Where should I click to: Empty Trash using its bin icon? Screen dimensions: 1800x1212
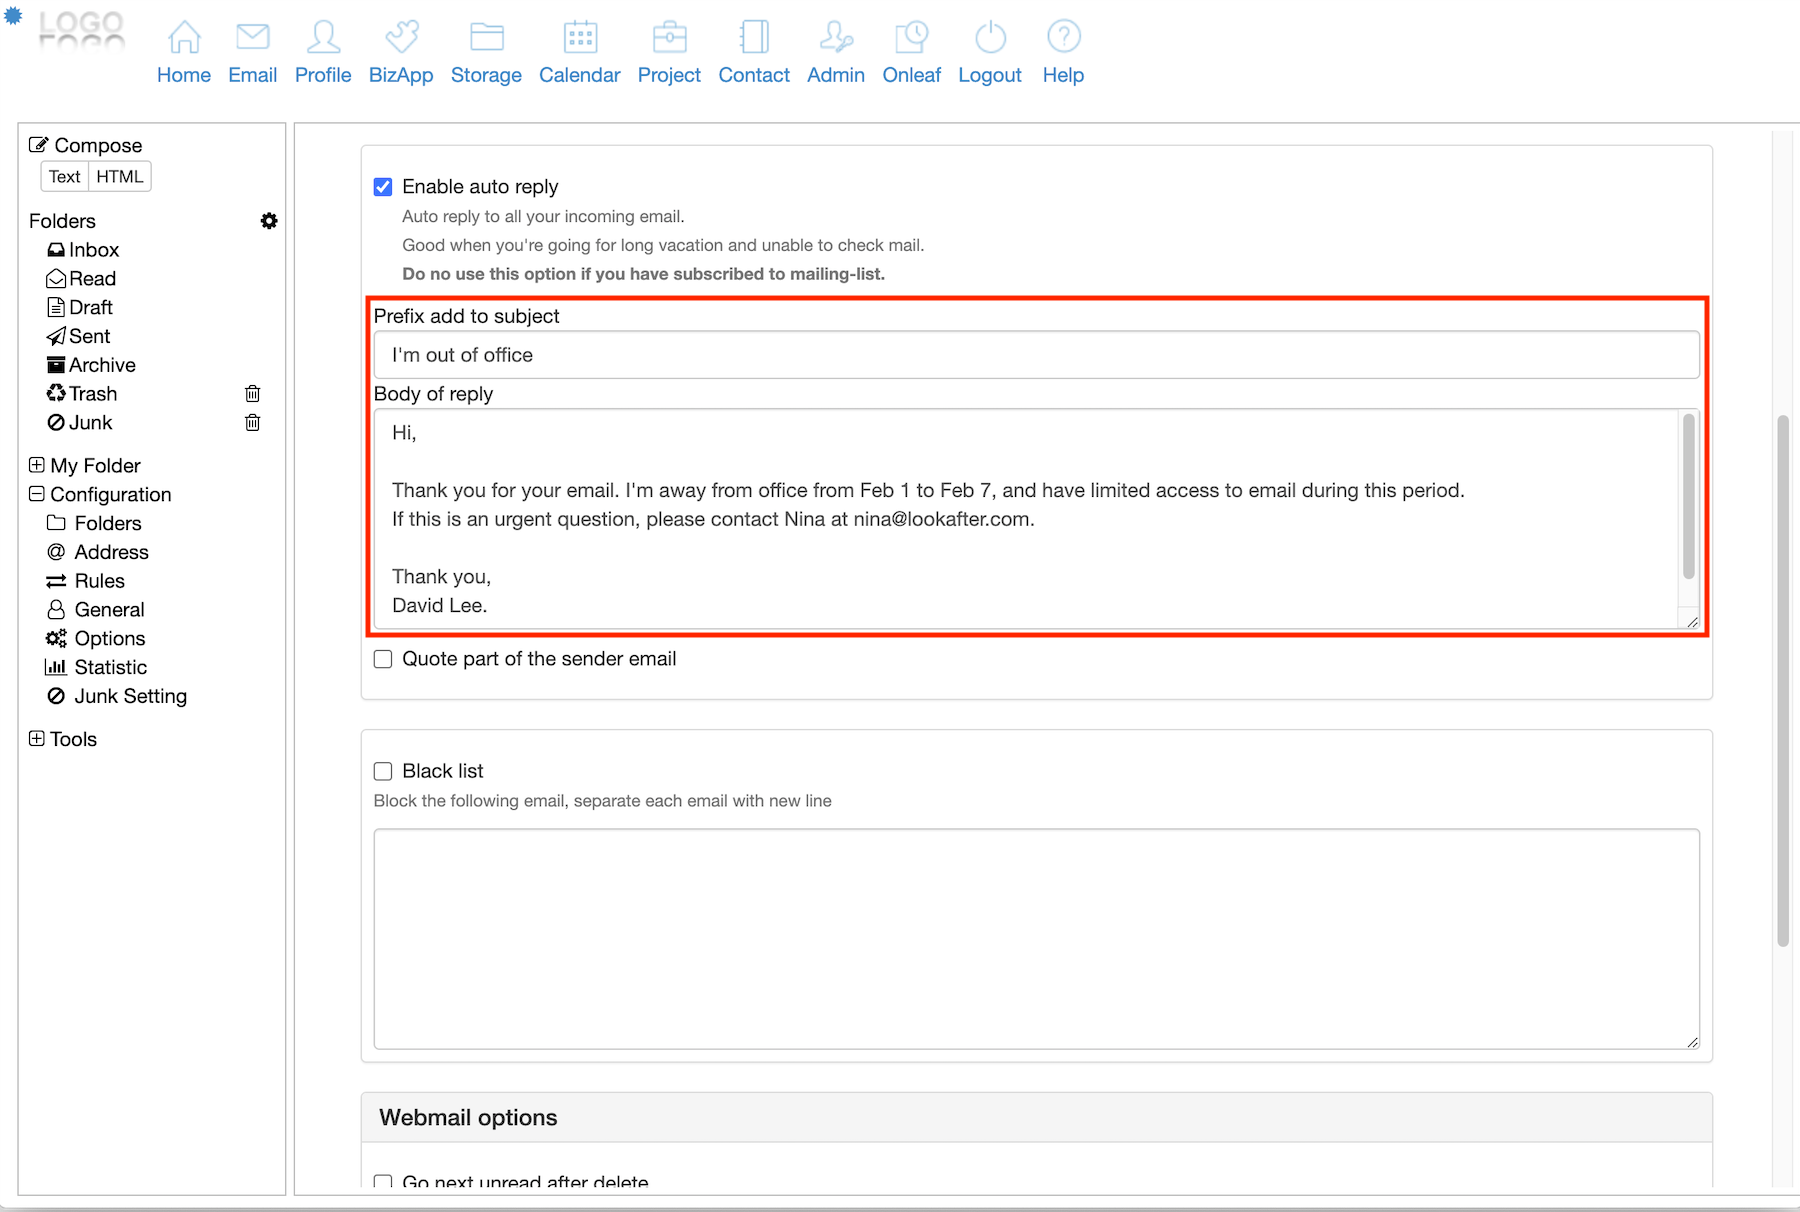[253, 394]
